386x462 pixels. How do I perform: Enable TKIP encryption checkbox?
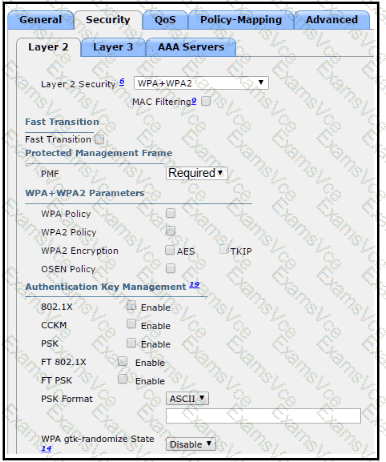point(224,249)
